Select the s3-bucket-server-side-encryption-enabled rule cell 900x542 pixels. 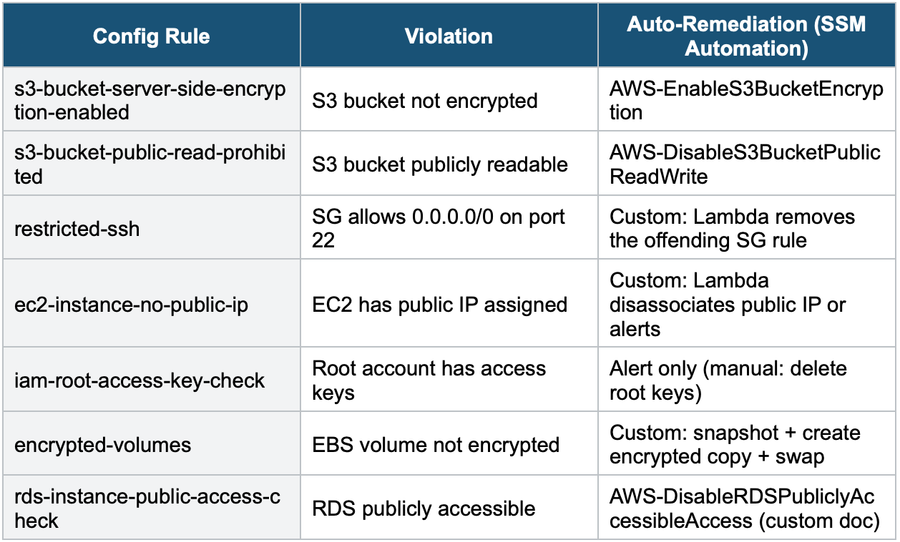(x=150, y=100)
